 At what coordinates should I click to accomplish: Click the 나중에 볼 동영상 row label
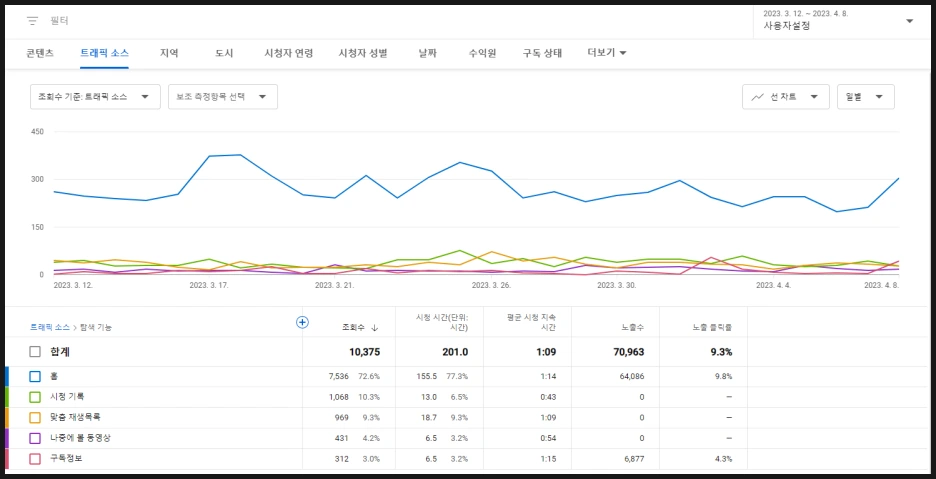click(81, 438)
